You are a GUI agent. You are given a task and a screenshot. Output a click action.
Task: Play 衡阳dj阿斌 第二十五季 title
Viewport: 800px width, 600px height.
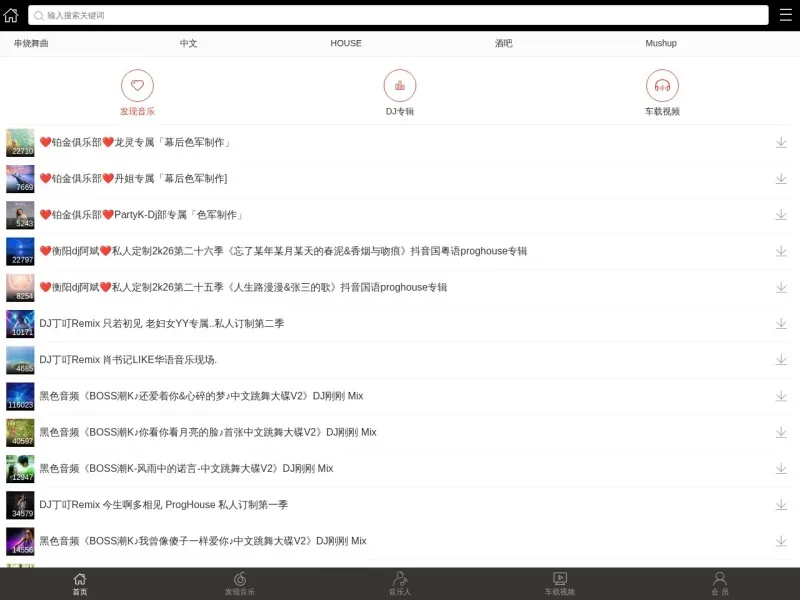(x=243, y=287)
